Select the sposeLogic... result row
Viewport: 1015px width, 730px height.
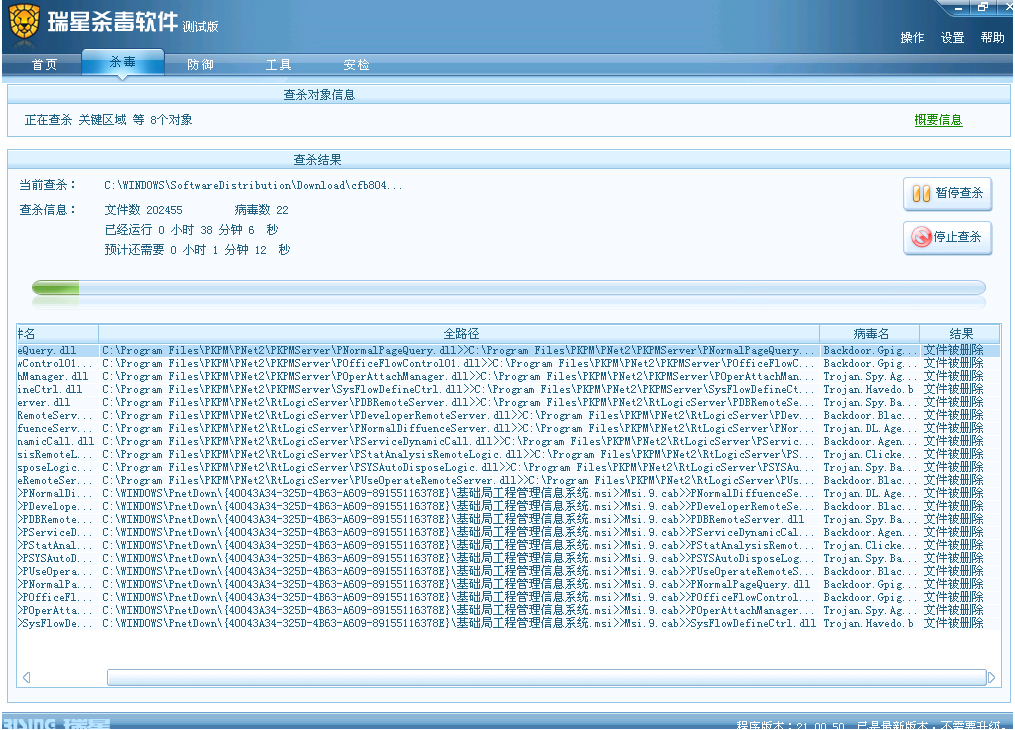tap(509, 467)
